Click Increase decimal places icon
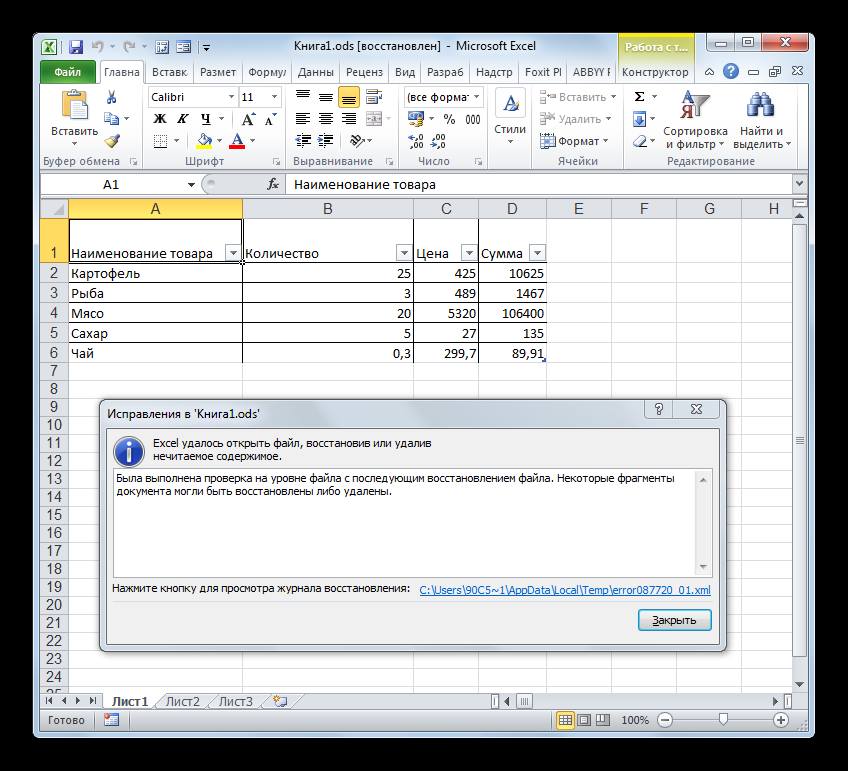 coord(416,141)
